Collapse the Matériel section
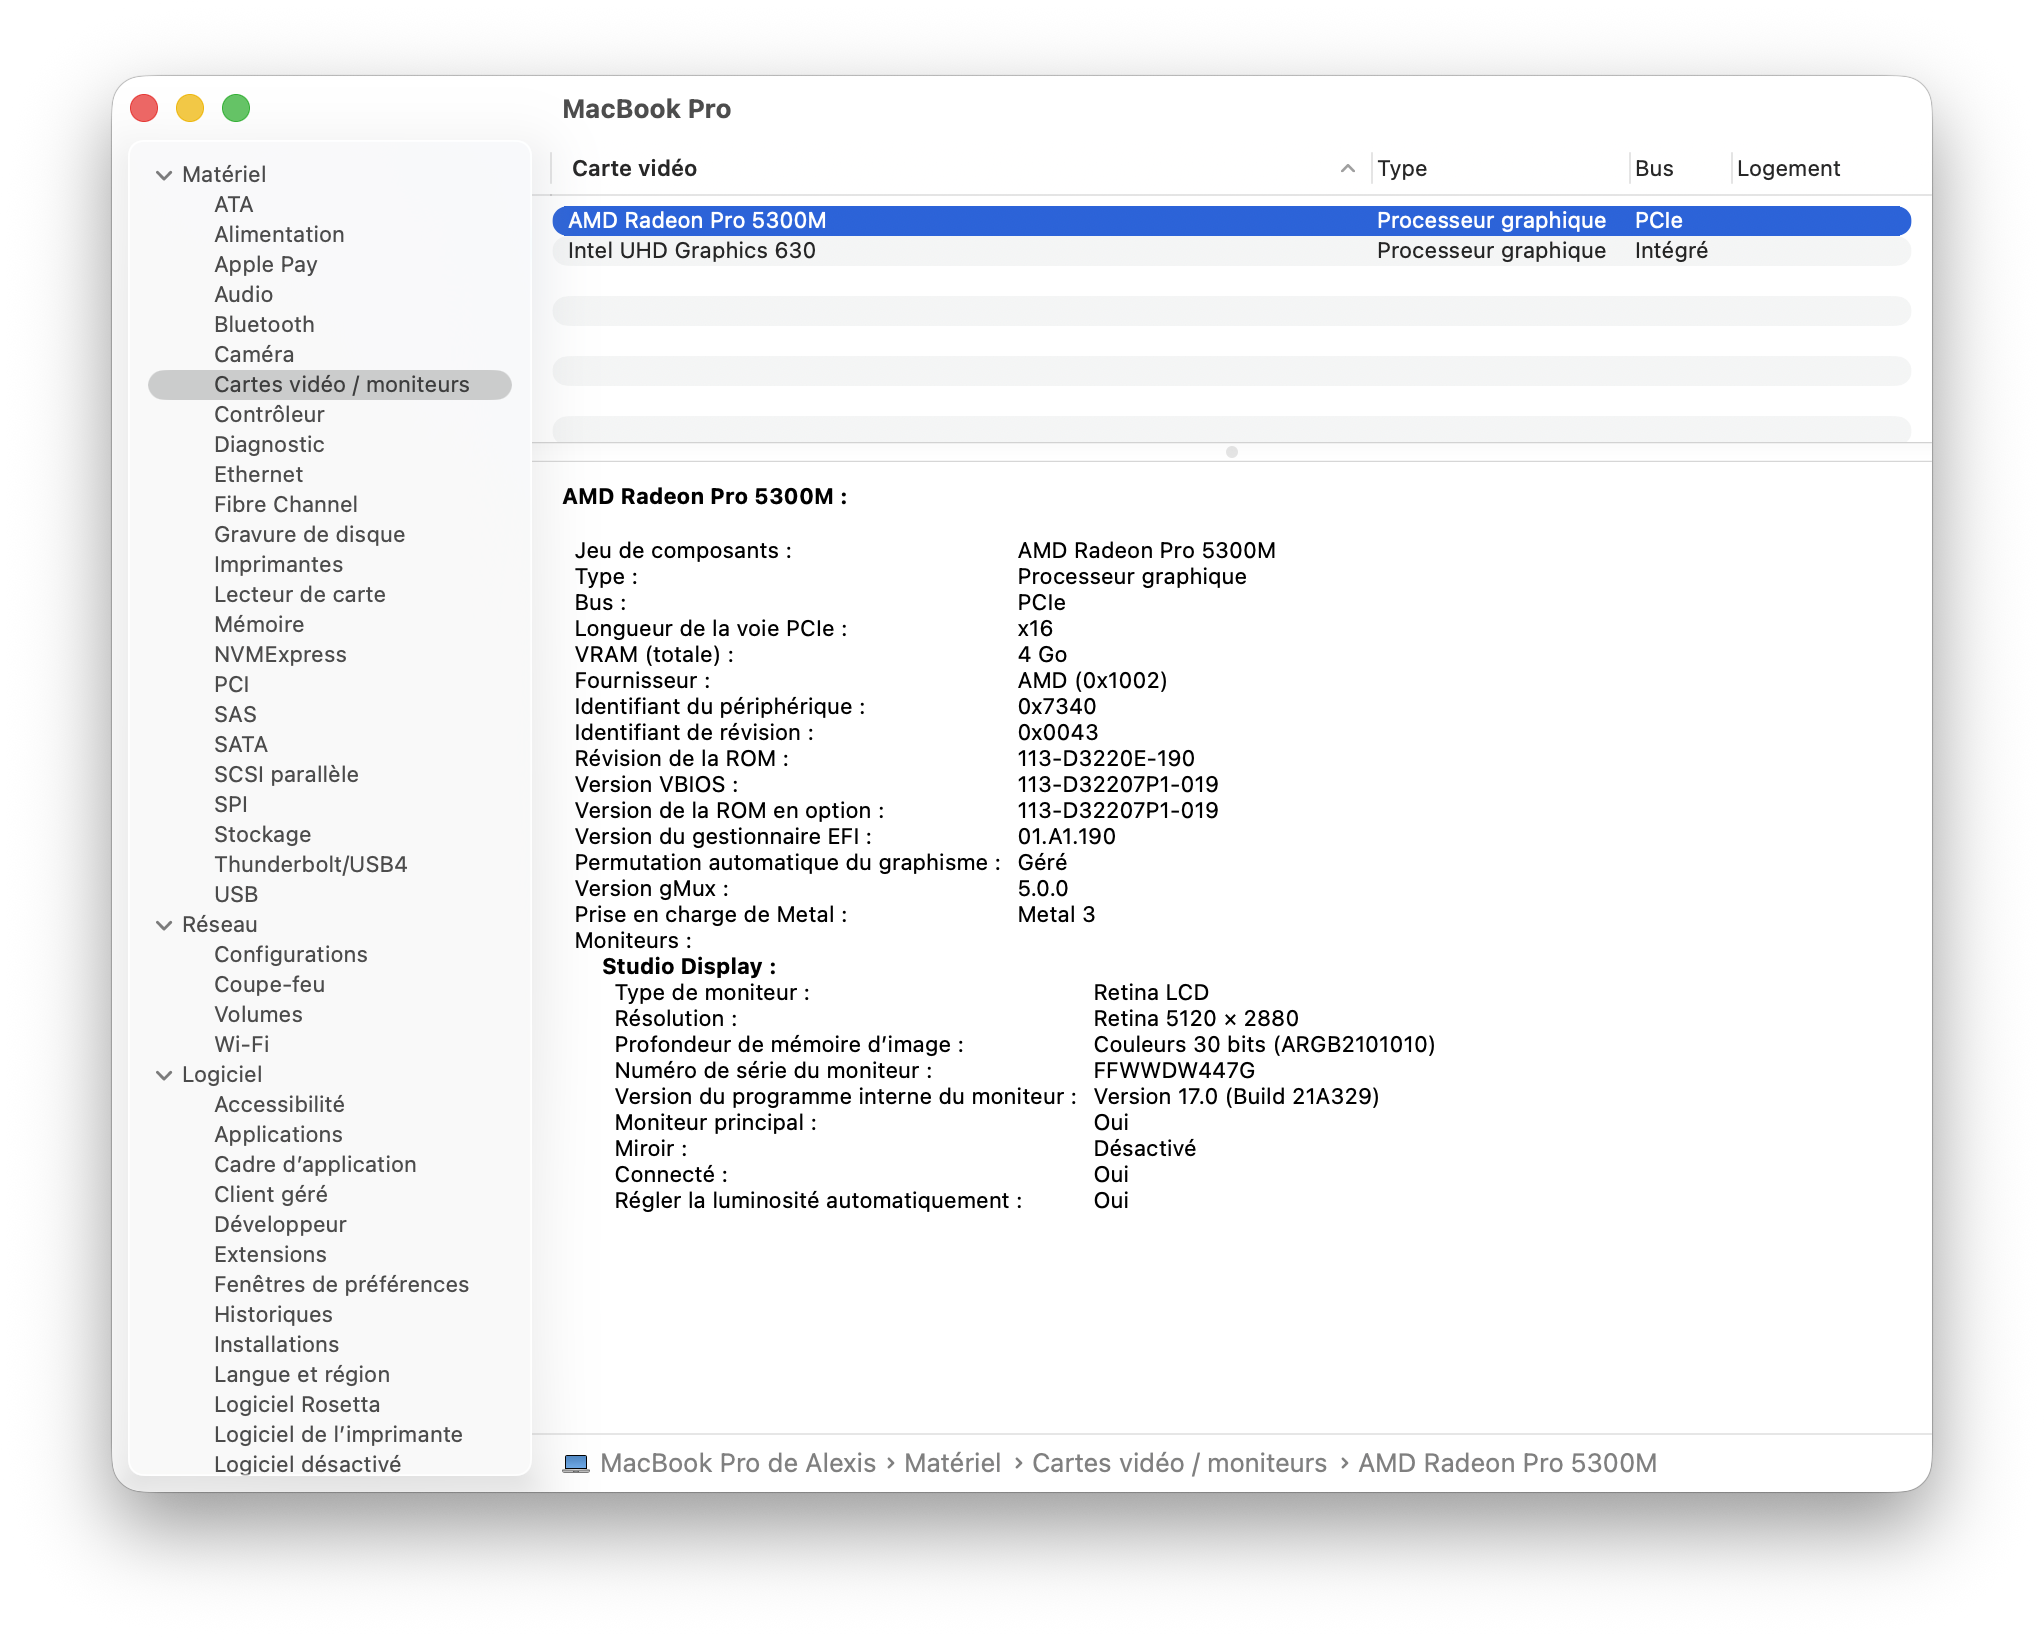Viewport: 2044px width, 1640px height. [164, 175]
